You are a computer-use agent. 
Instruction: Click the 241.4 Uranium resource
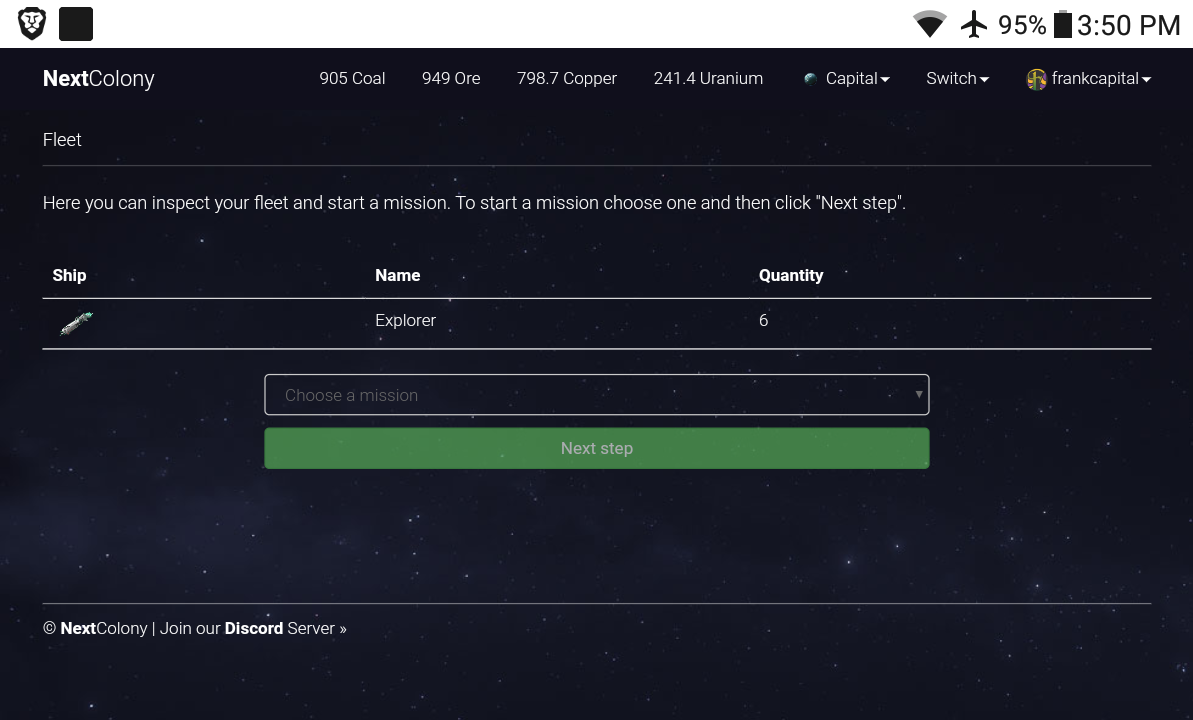708,78
